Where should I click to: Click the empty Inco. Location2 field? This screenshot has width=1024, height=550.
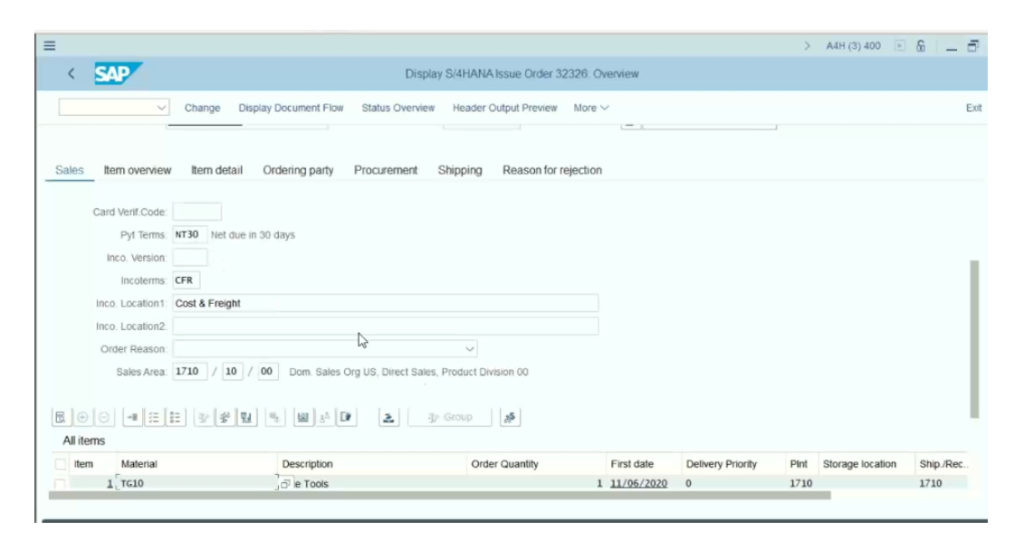[385, 326]
